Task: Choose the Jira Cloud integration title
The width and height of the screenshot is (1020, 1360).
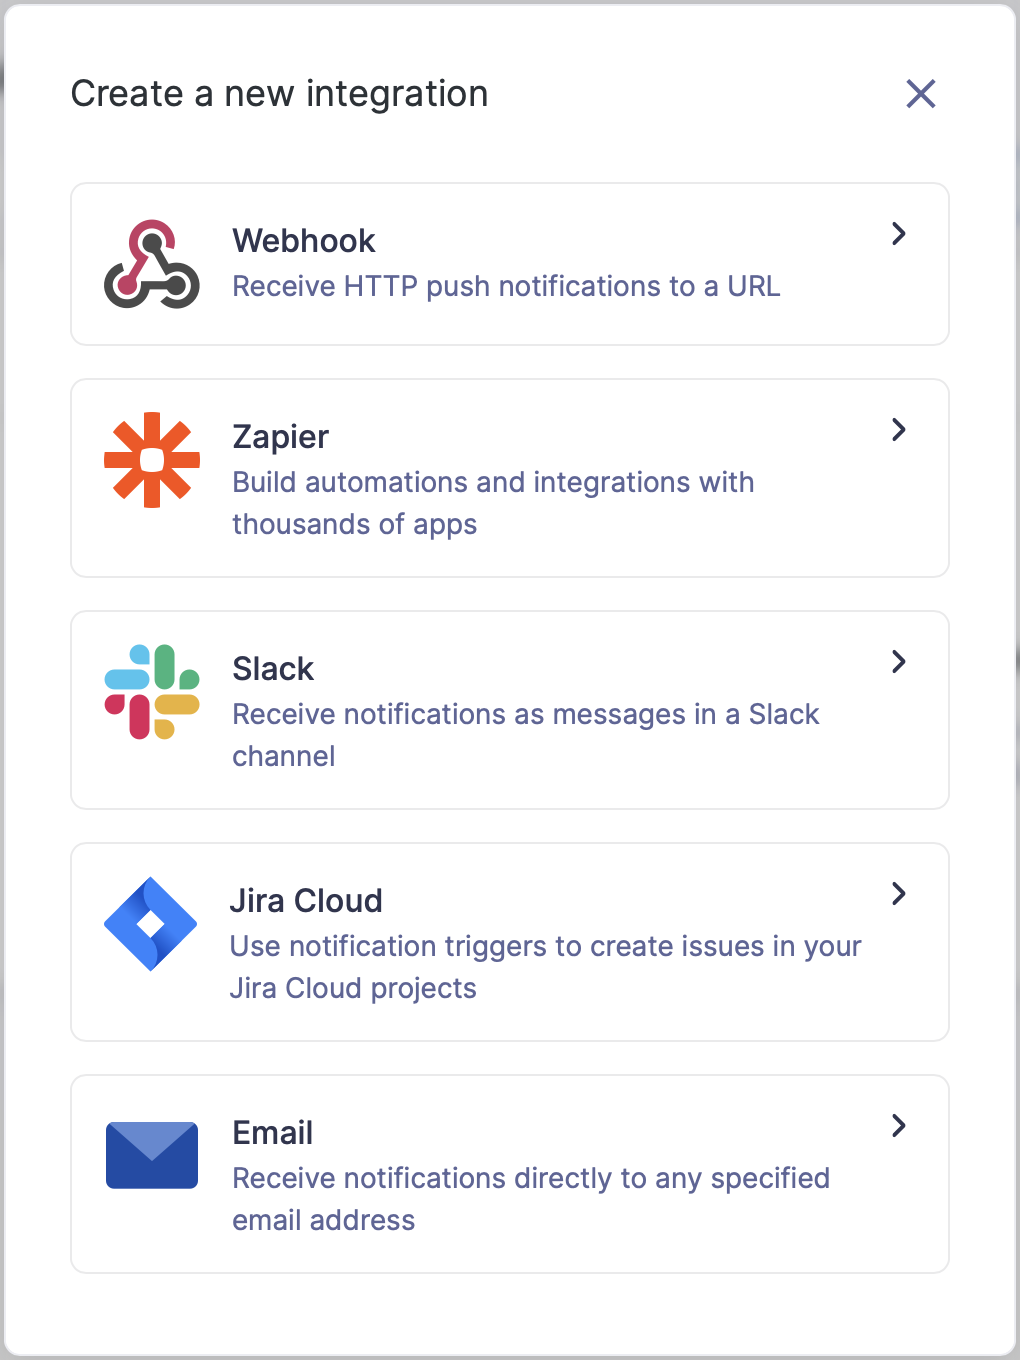Action: (x=306, y=901)
